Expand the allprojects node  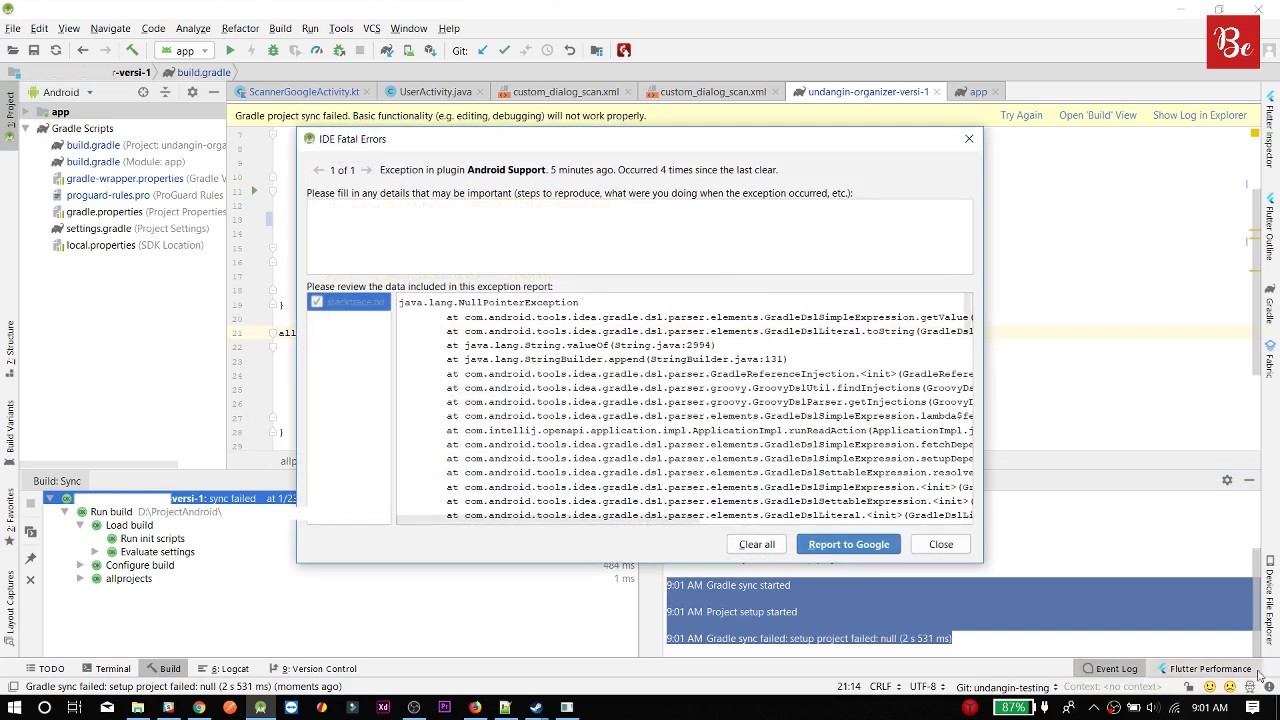click(x=80, y=578)
